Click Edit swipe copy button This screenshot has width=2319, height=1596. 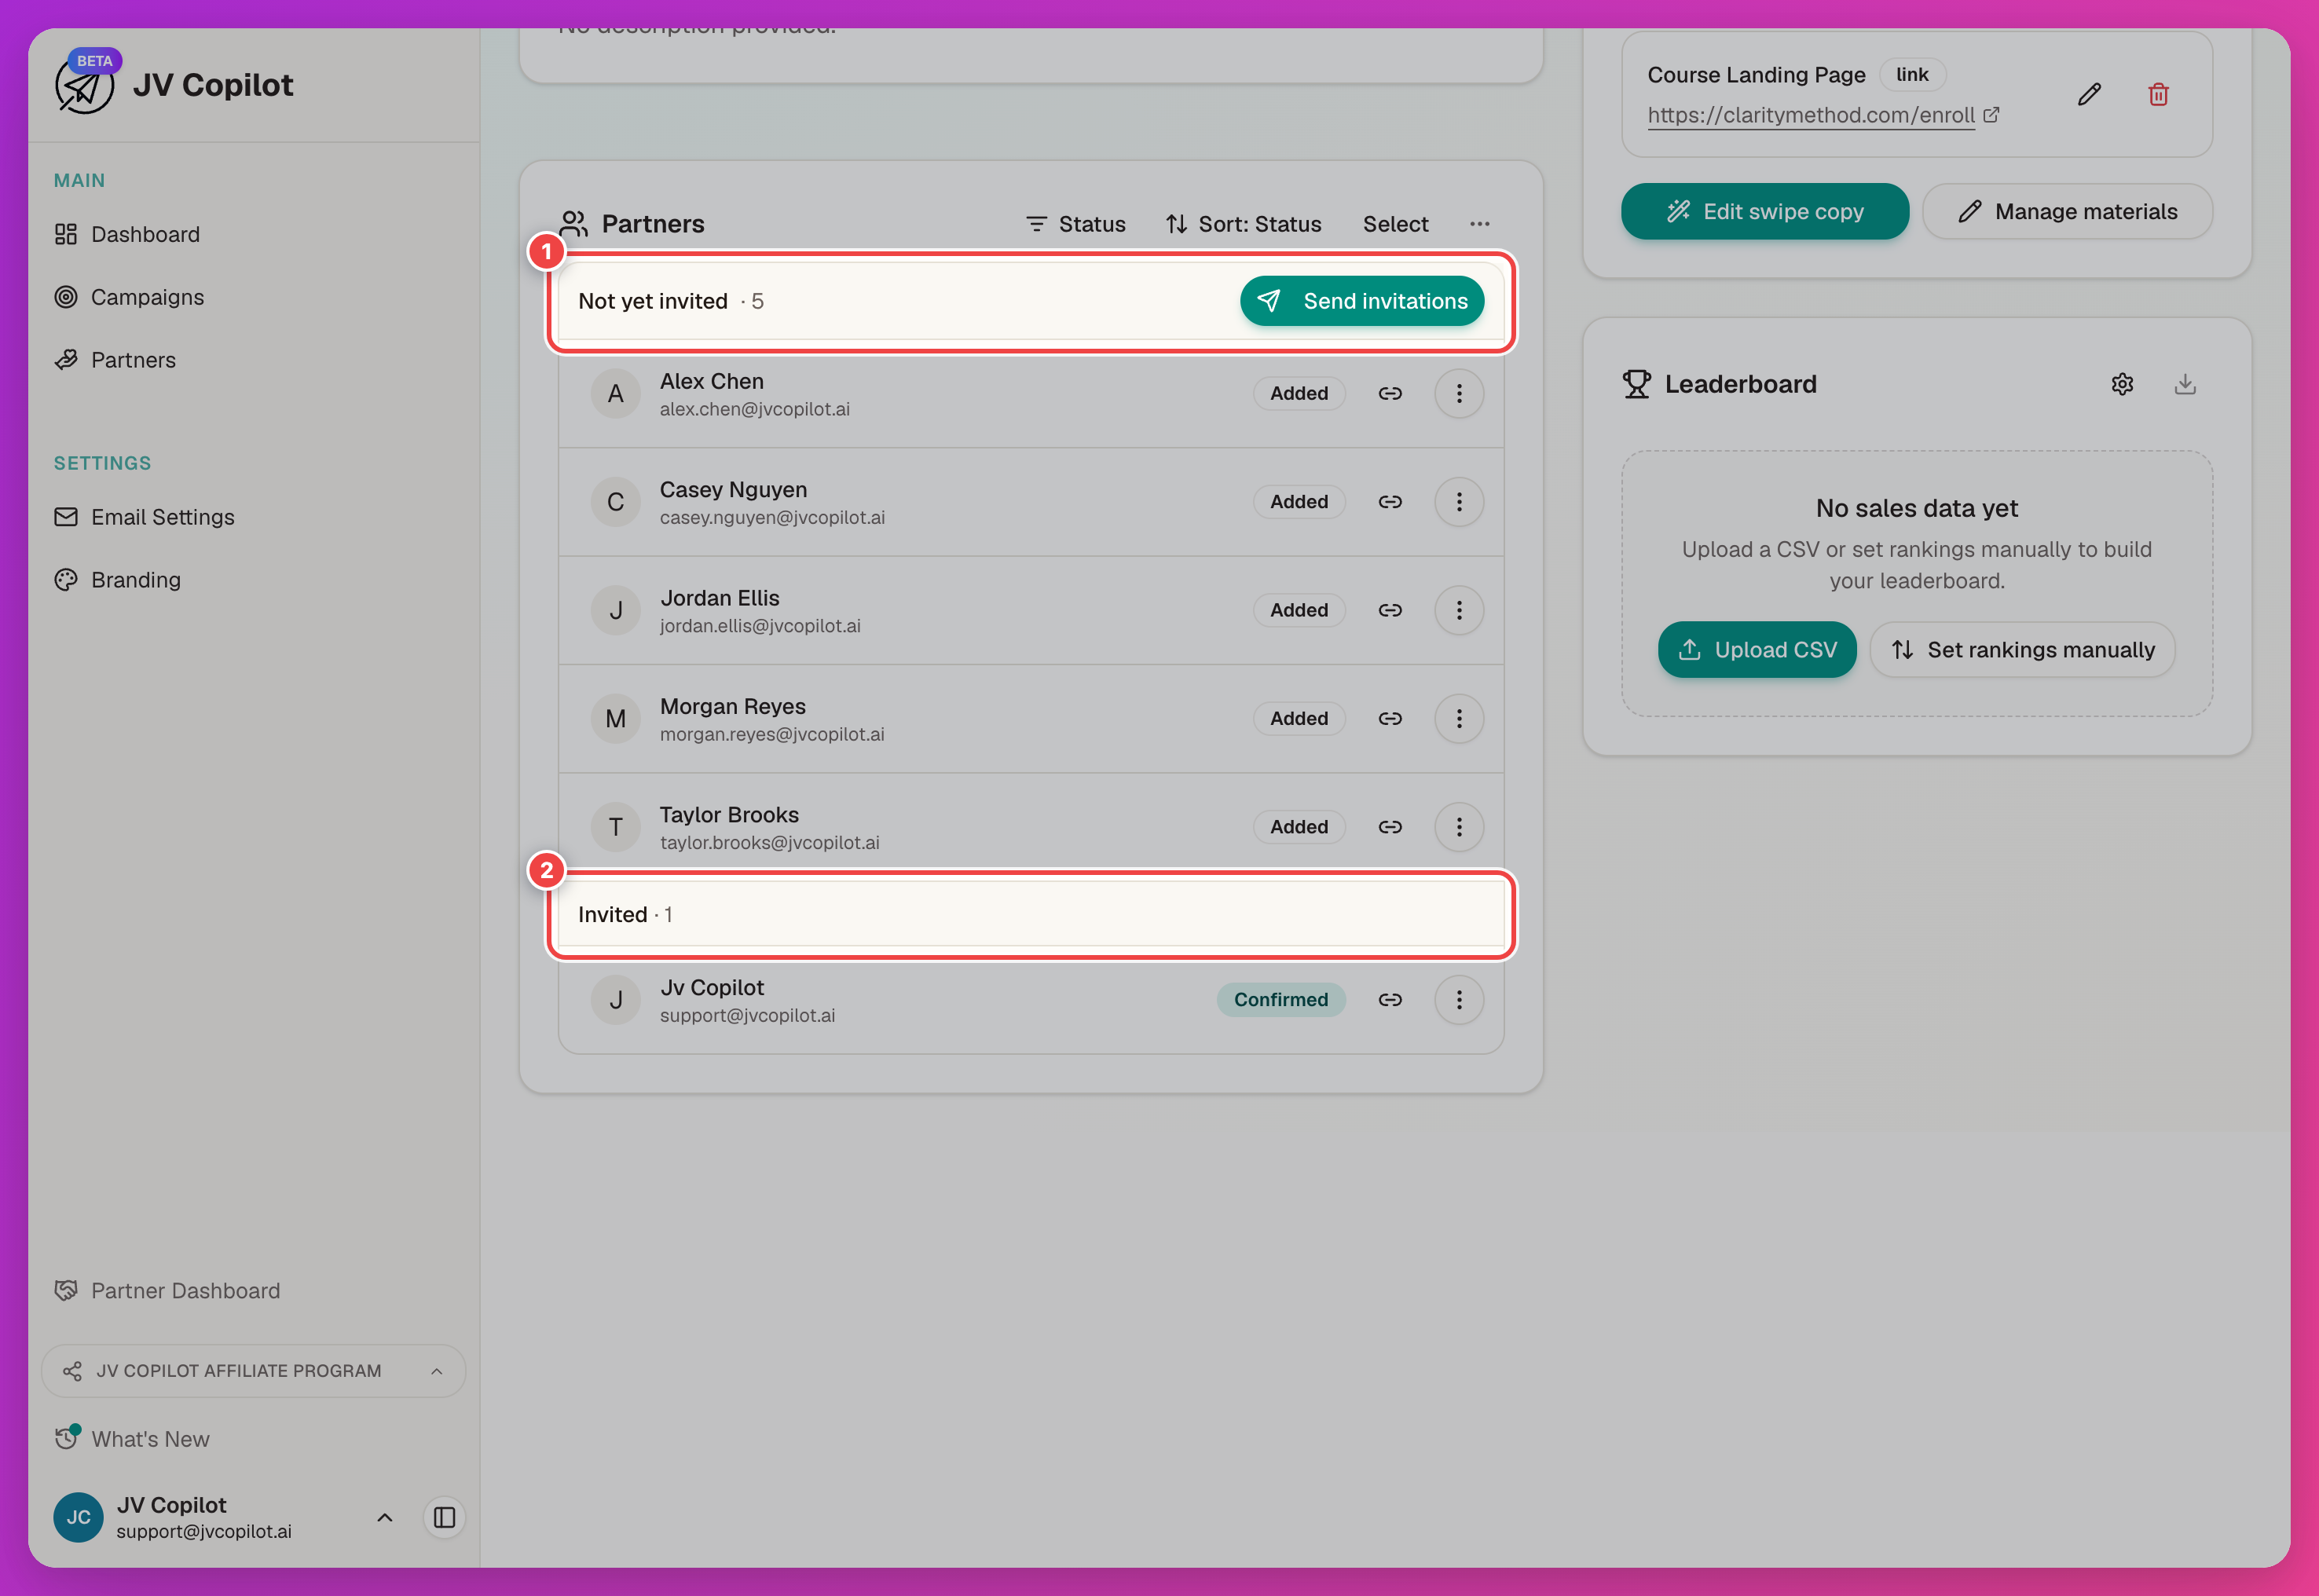pyautogui.click(x=1765, y=211)
